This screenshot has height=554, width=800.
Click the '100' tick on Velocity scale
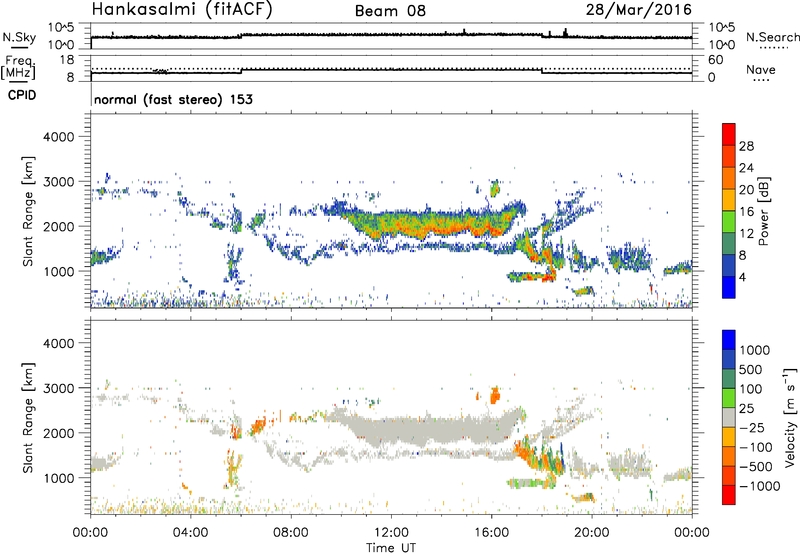pos(751,389)
